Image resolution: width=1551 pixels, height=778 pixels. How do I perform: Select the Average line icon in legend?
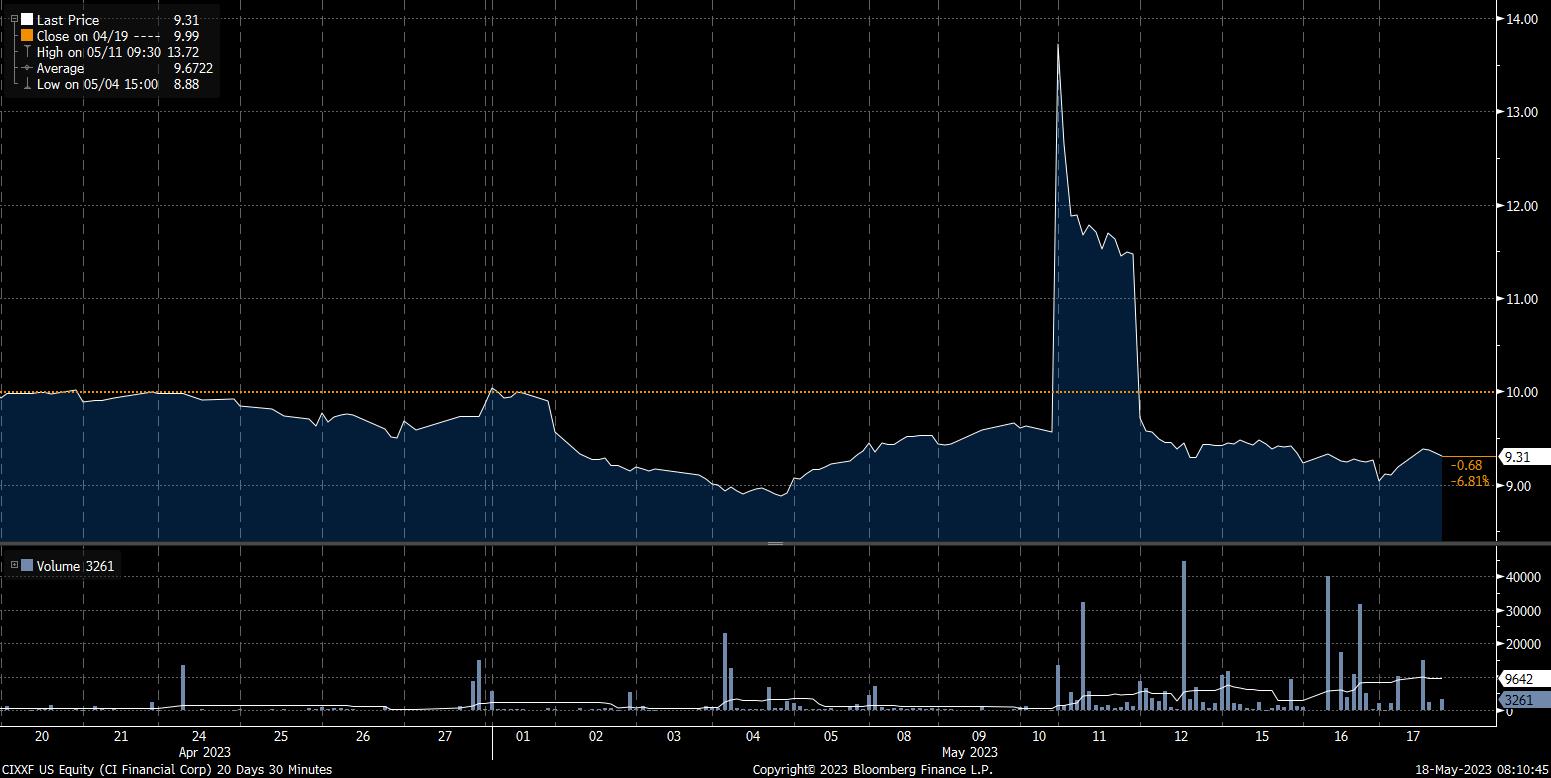(x=27, y=68)
